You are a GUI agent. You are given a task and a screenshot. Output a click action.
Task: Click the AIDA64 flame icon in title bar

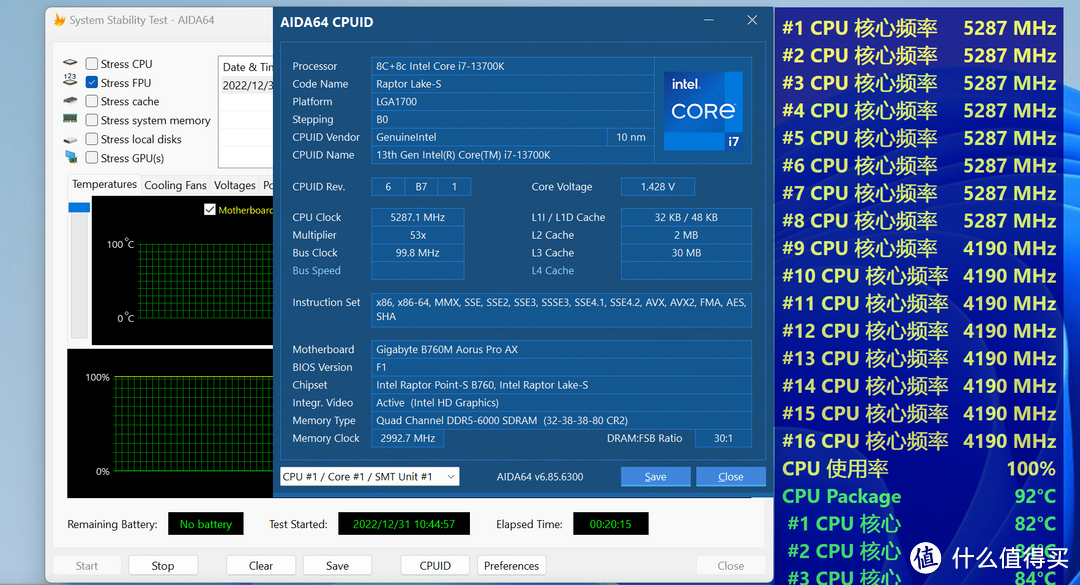point(59,20)
